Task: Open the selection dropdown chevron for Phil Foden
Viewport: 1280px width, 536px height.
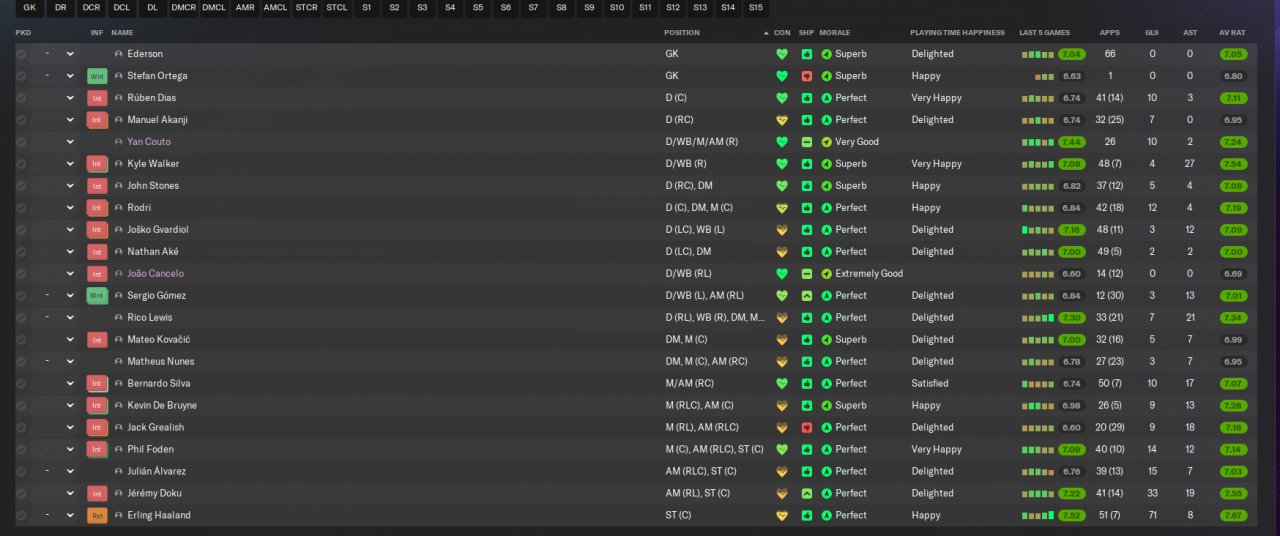Action: [70, 450]
